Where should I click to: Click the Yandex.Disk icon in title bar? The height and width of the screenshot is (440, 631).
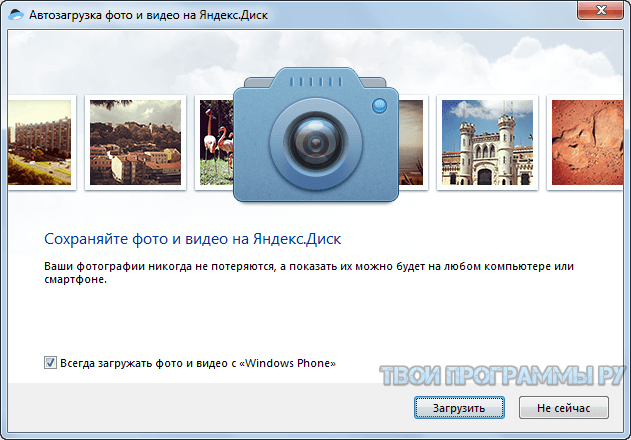click(16, 15)
